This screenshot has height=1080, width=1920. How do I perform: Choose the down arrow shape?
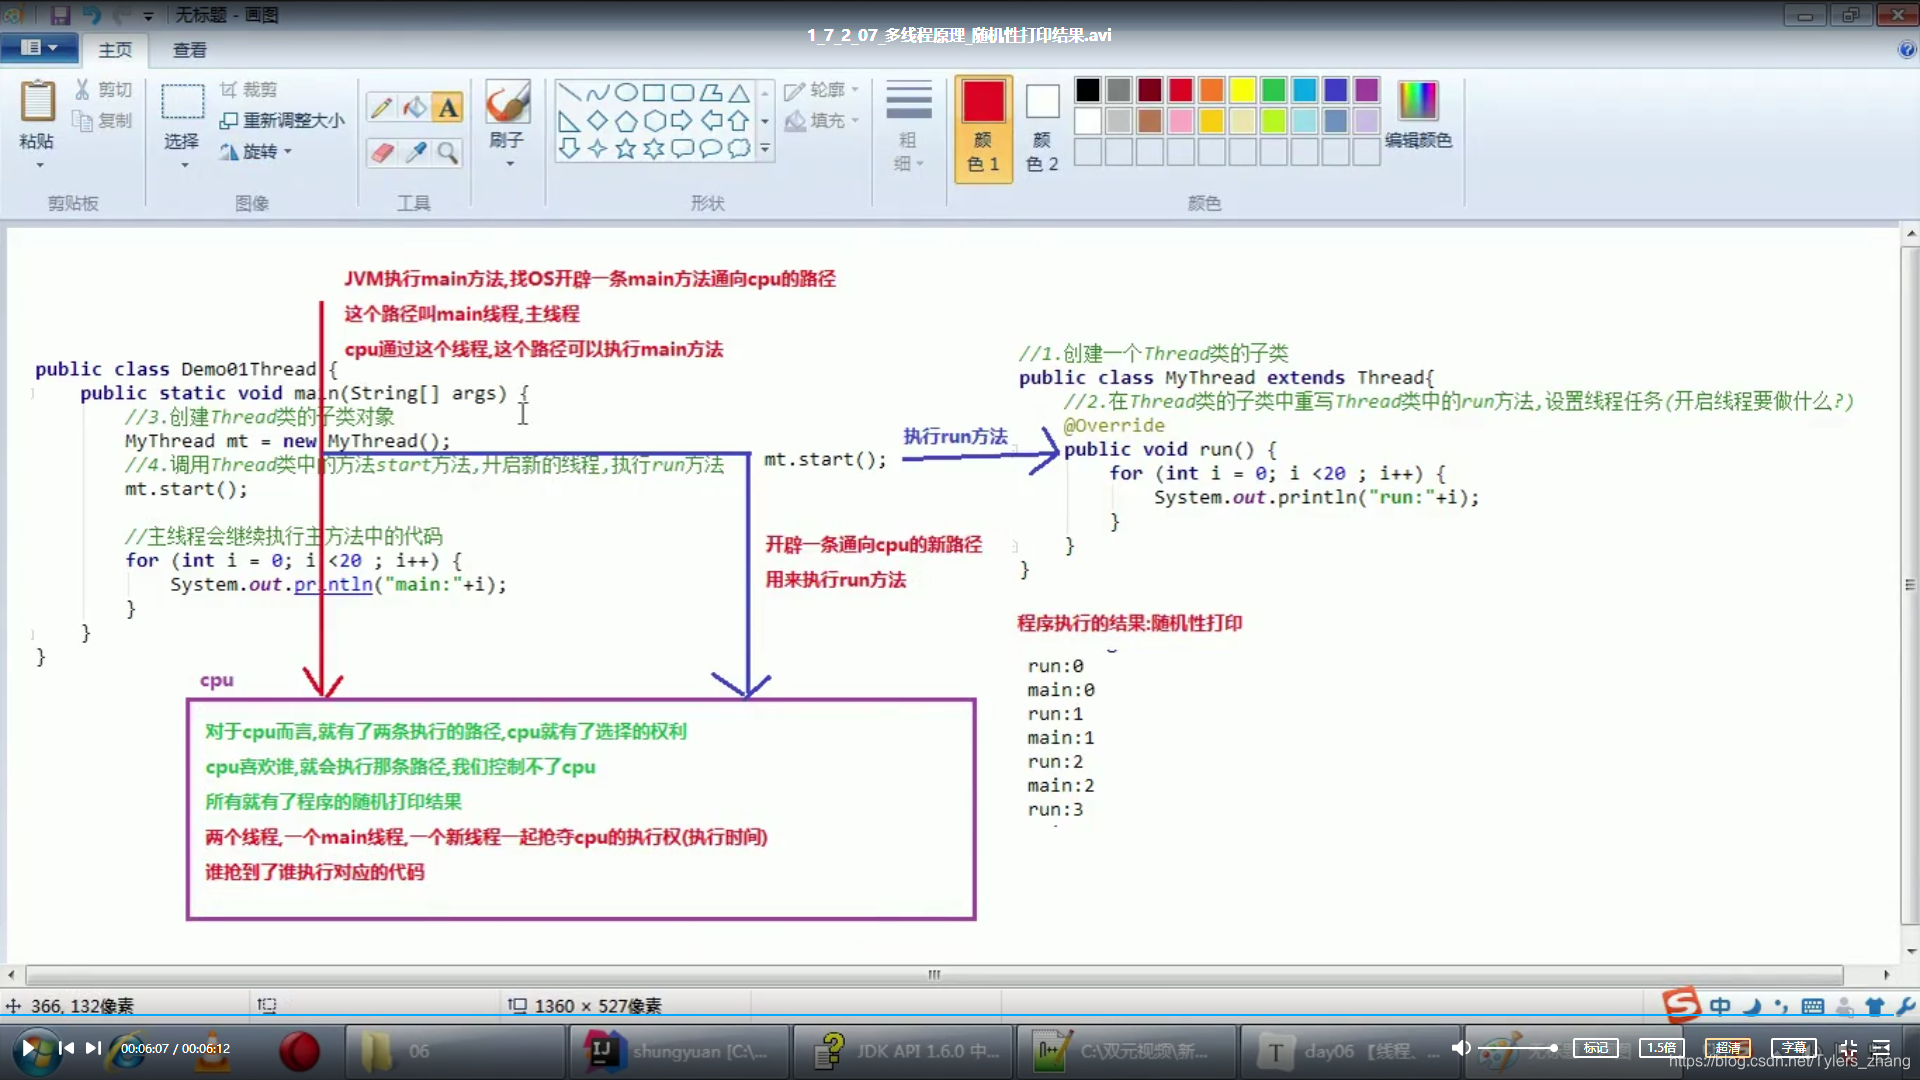tap(569, 149)
